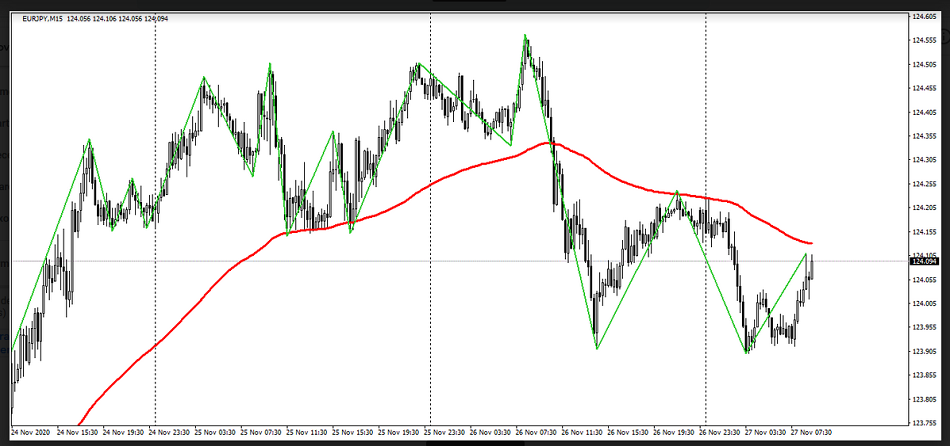
Task: Click the 25 Nov 07:30 time label
Action: [260, 435]
